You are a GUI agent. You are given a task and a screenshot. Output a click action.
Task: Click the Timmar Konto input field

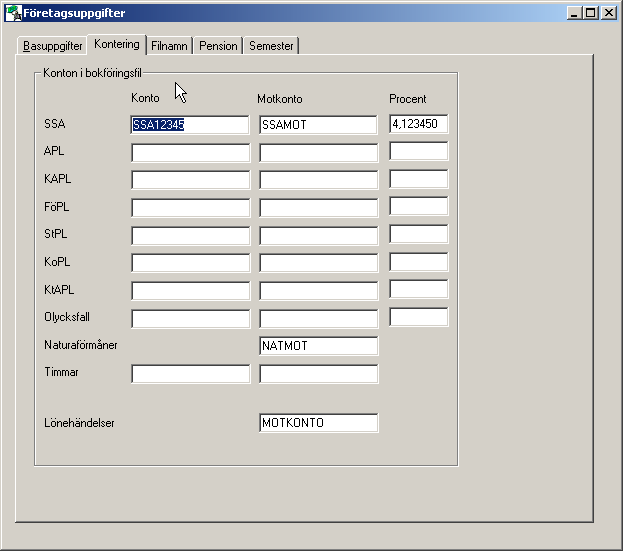(190, 374)
